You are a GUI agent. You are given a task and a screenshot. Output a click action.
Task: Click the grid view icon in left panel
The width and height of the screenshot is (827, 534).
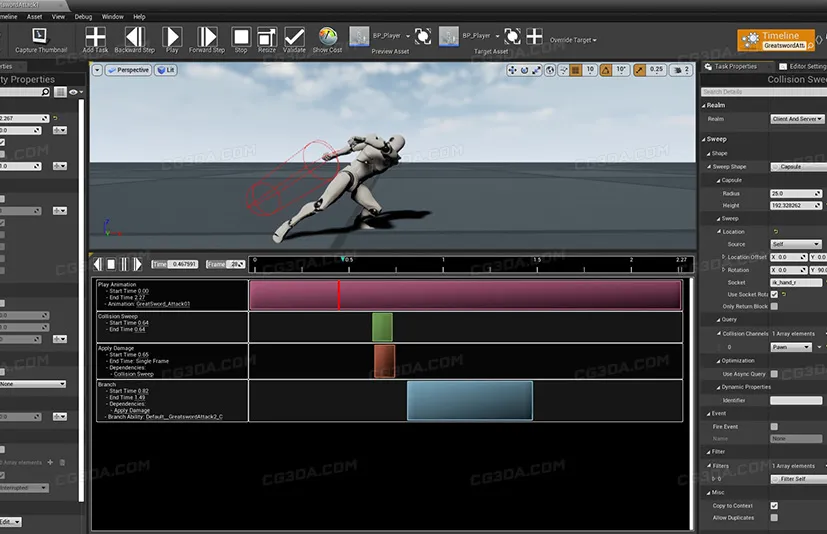point(60,92)
